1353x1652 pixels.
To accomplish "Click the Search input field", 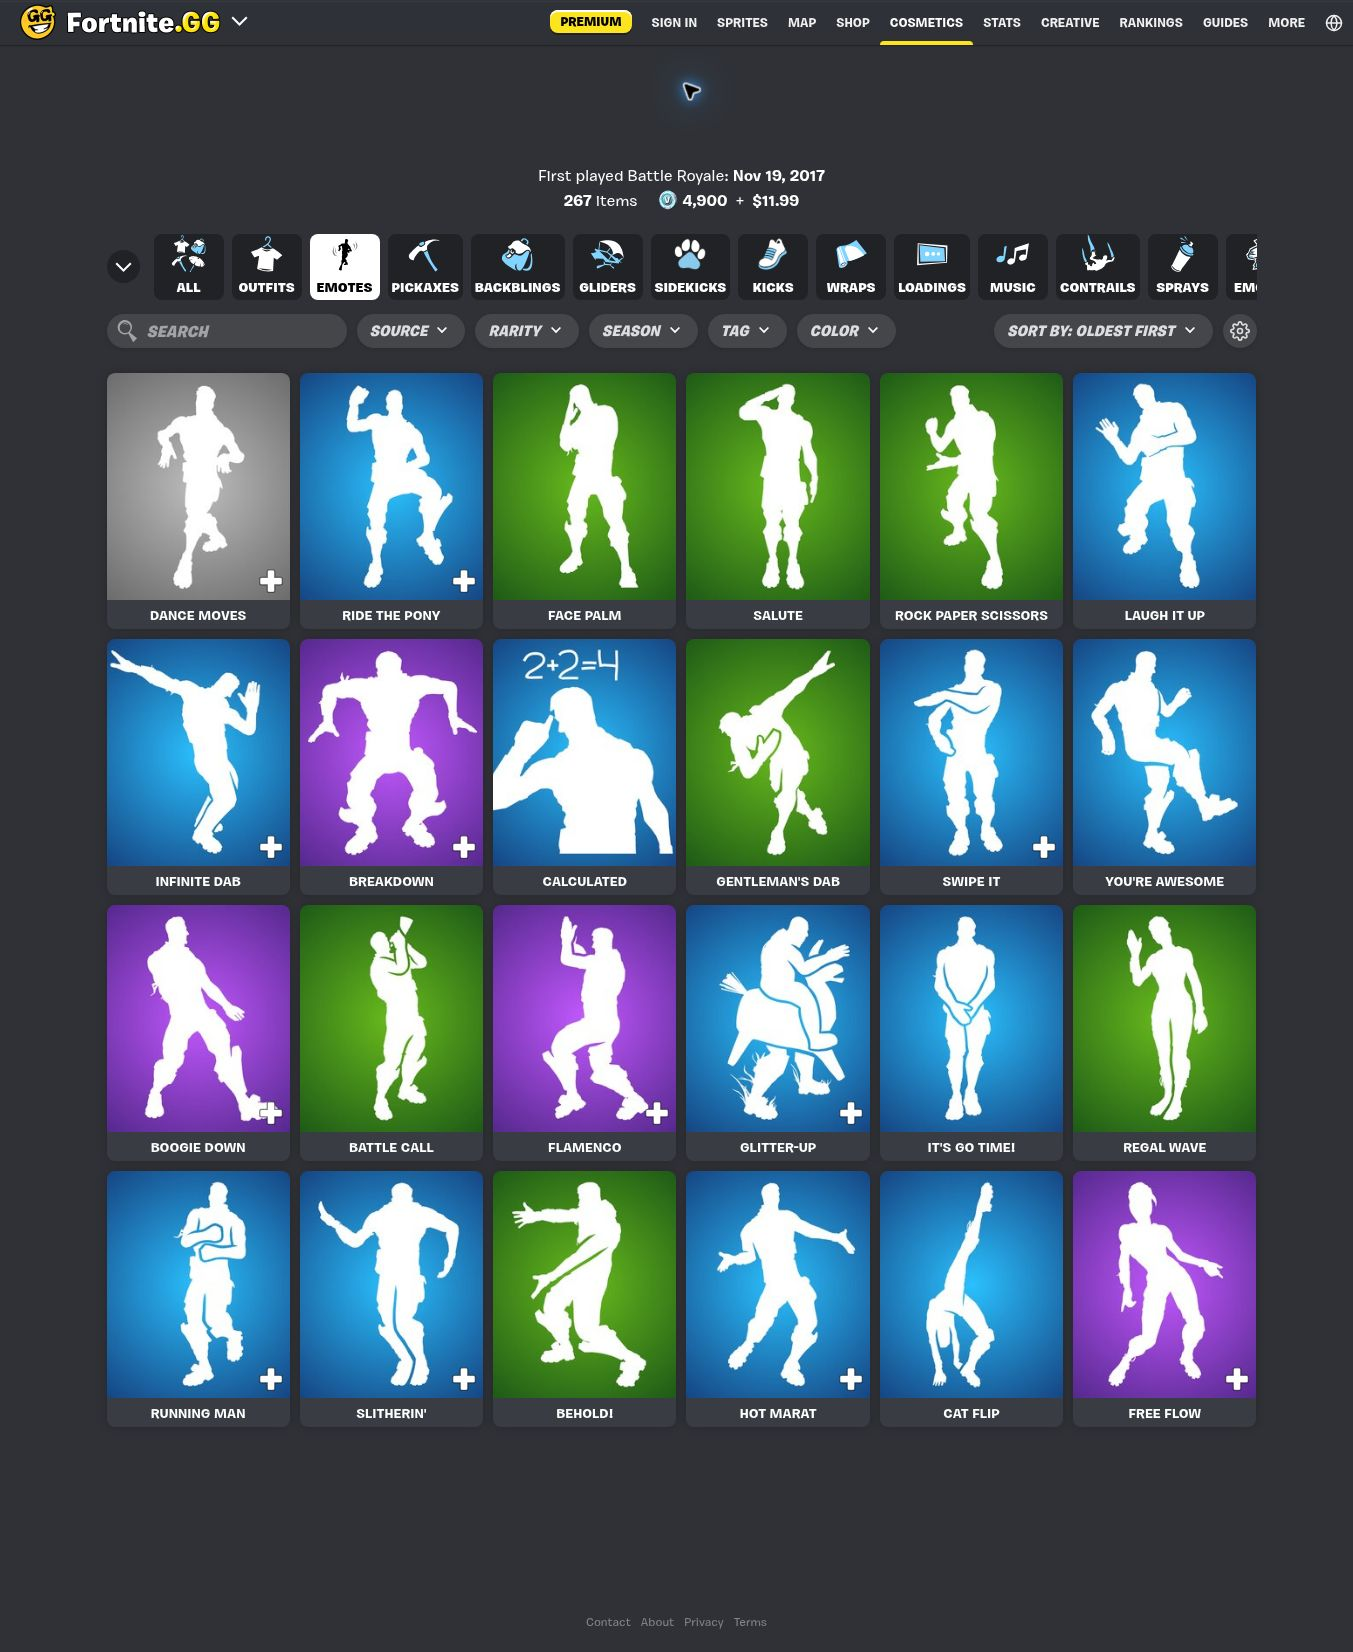I will point(227,331).
